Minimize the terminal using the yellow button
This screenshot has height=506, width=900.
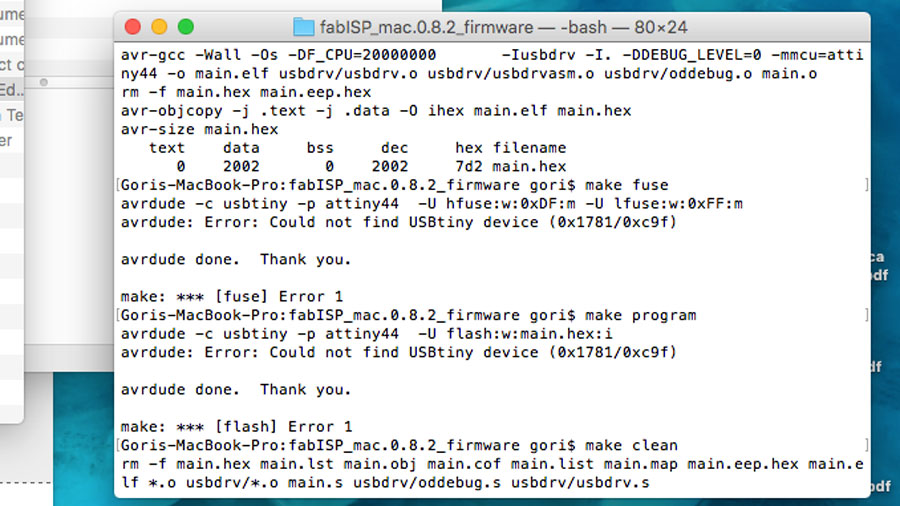[x=159, y=27]
